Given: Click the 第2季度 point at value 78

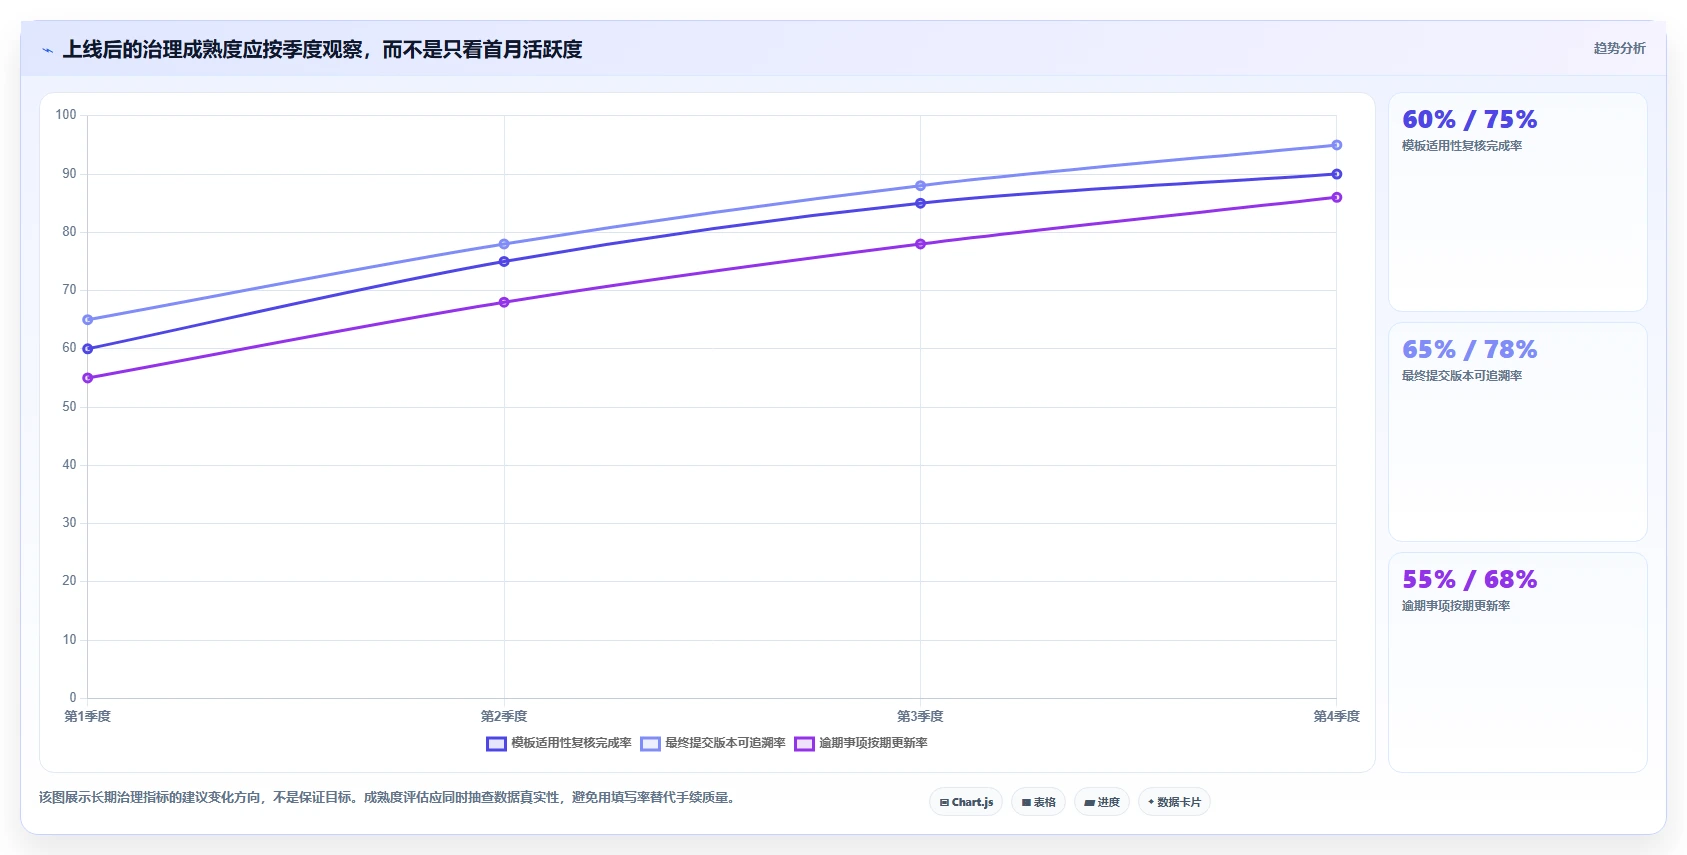Looking at the screenshot, I should (x=504, y=244).
